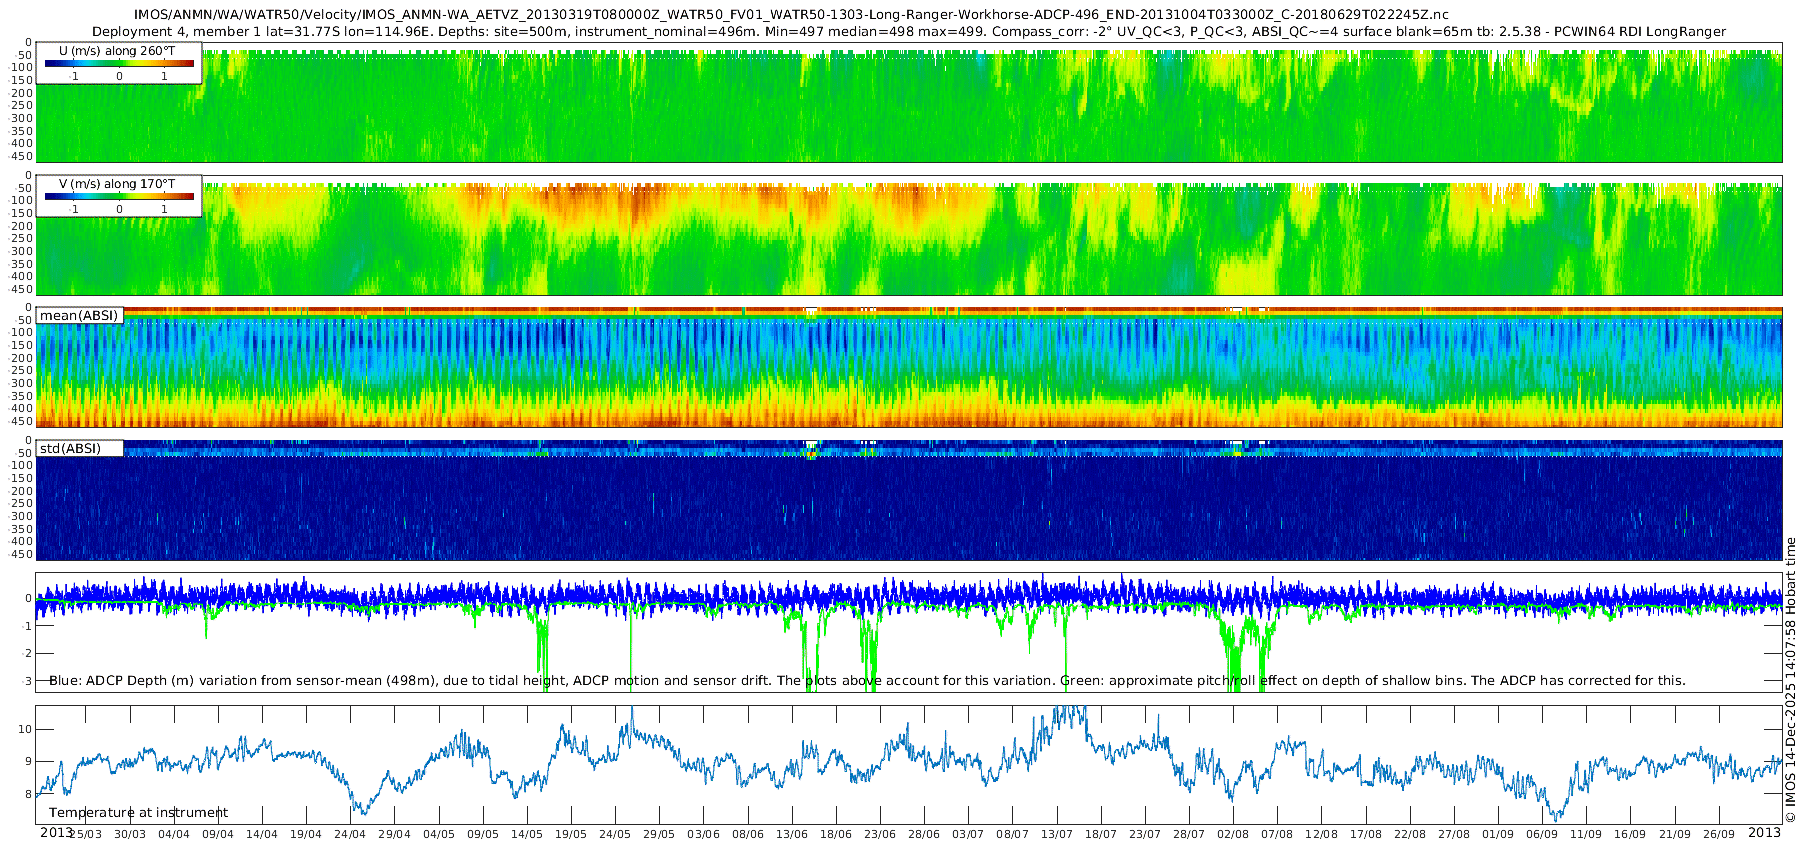
Task: Click the 10 tick on temperature axis
Action: pyautogui.click(x=25, y=729)
